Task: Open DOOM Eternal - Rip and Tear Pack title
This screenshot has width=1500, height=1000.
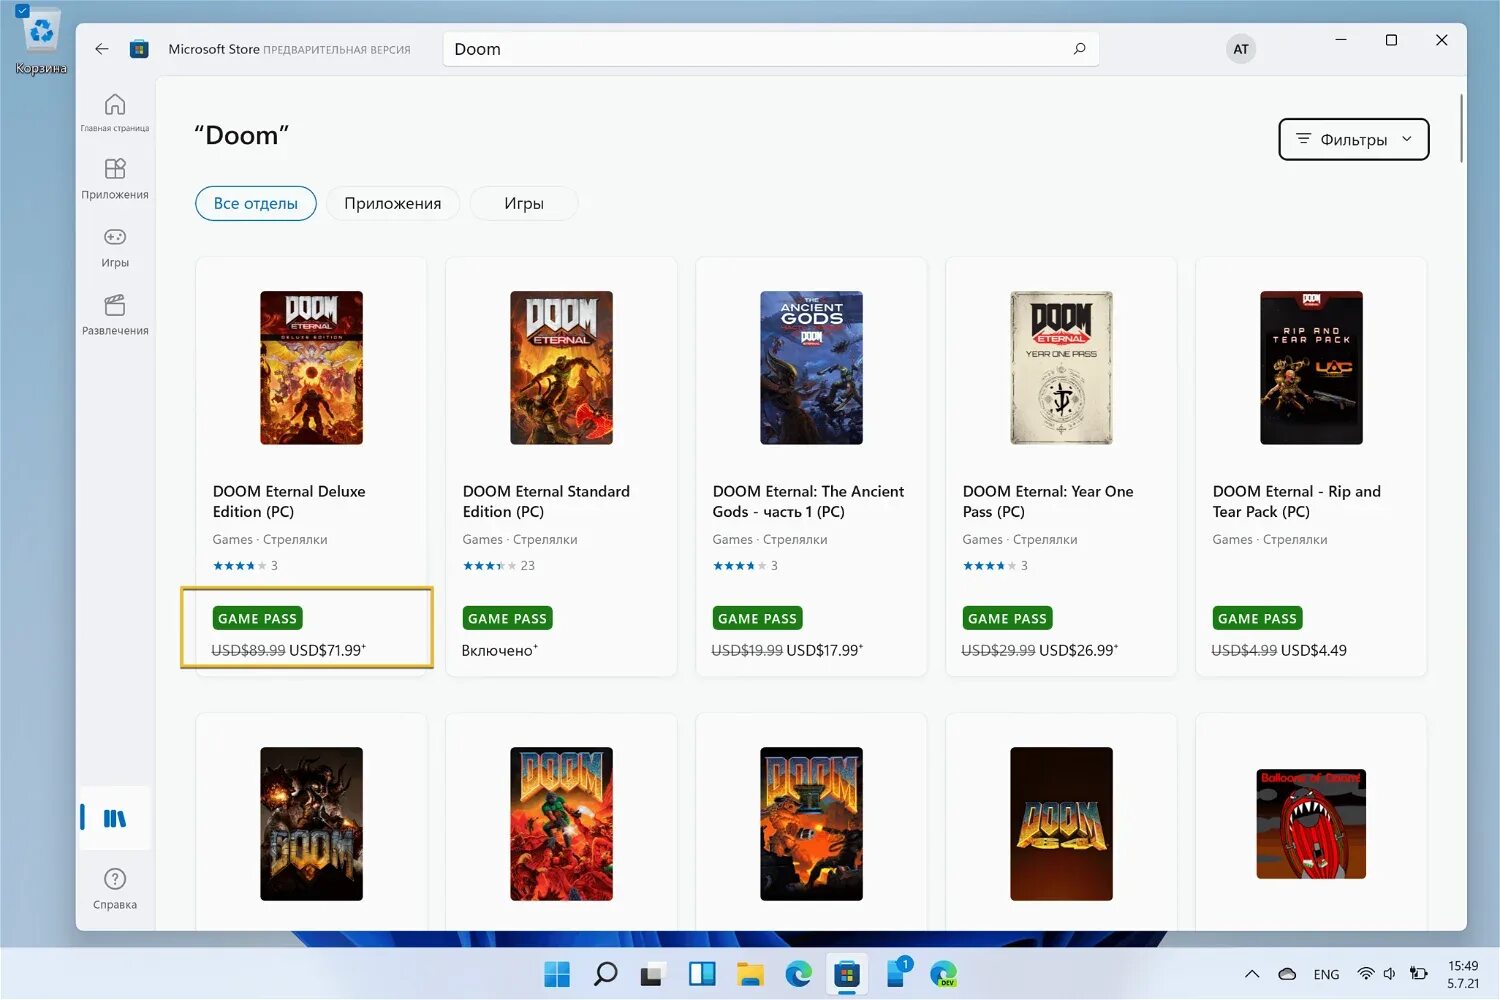Action: pos(1297,501)
